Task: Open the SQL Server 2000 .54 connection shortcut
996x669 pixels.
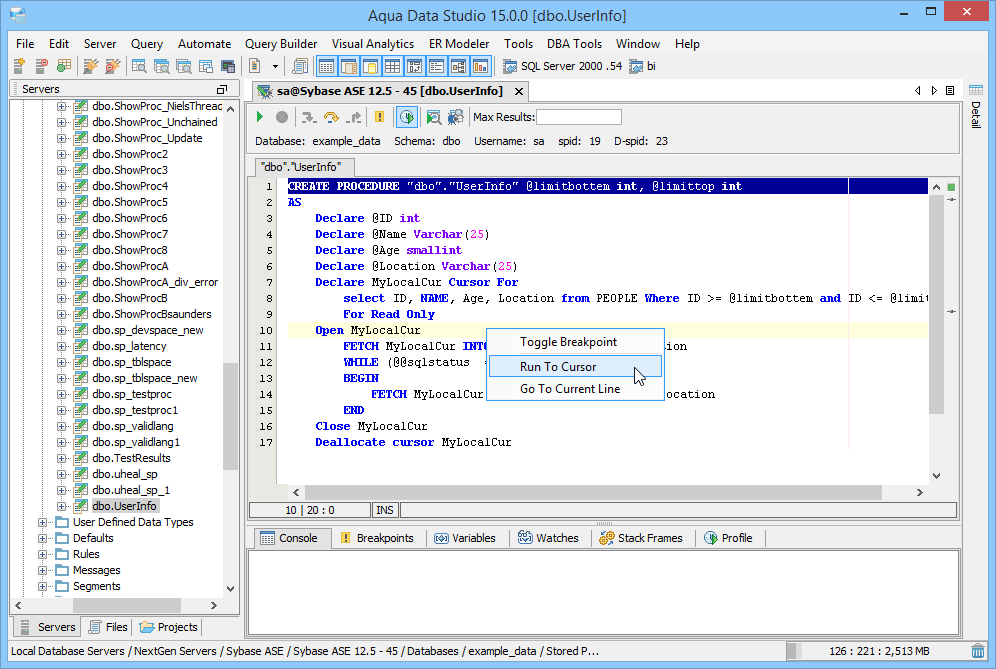Action: (x=563, y=66)
